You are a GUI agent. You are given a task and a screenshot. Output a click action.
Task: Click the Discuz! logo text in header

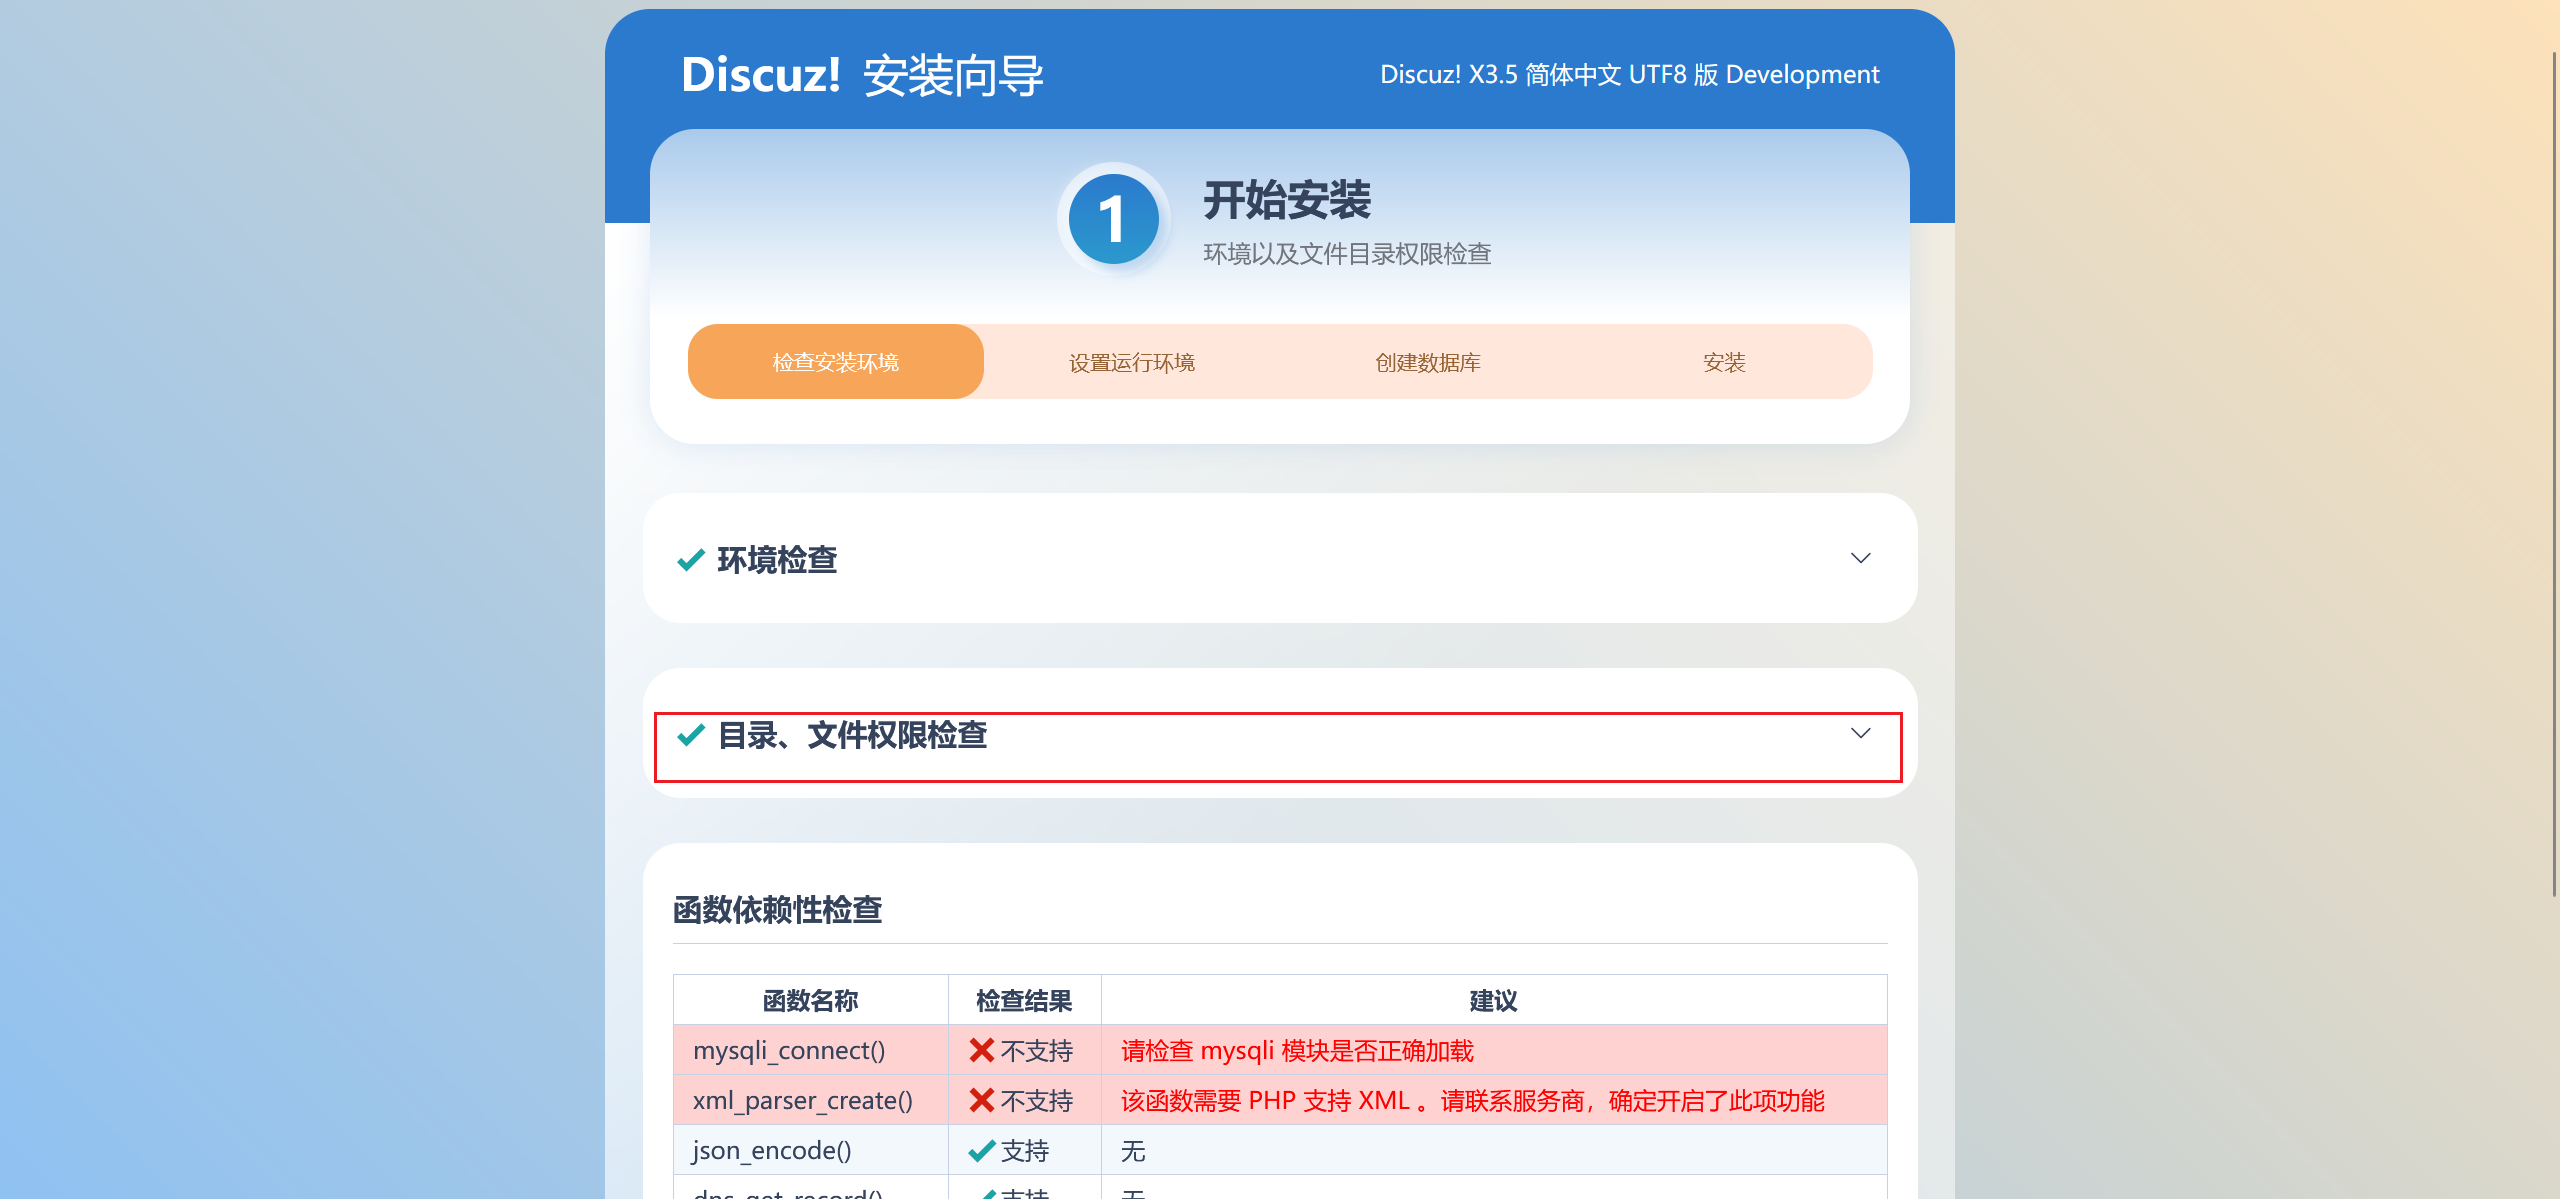coord(760,75)
